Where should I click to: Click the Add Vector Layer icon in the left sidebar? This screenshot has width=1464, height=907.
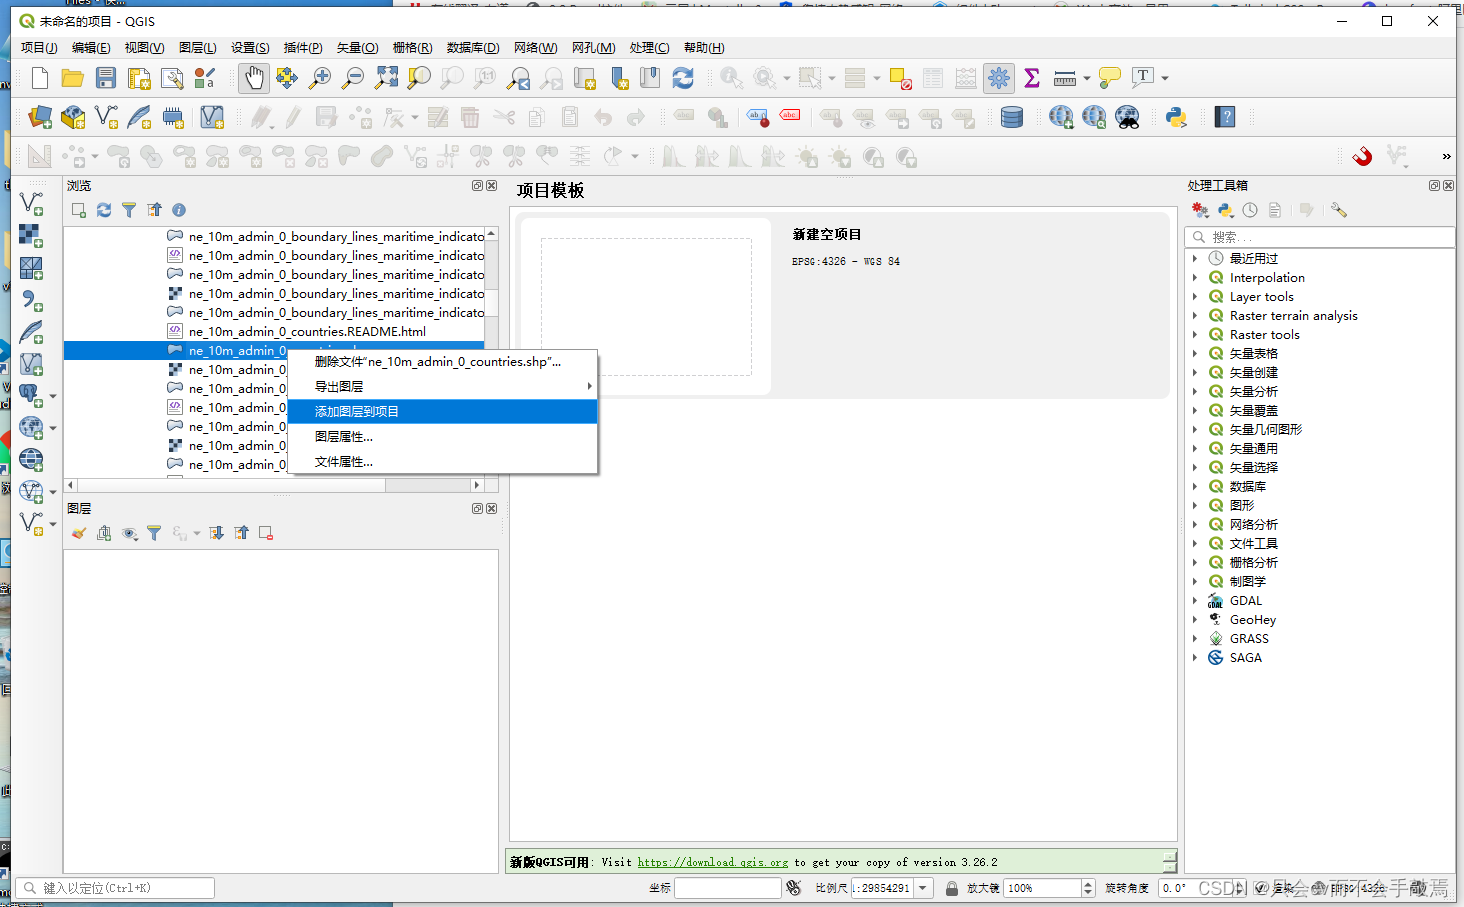coord(31,203)
